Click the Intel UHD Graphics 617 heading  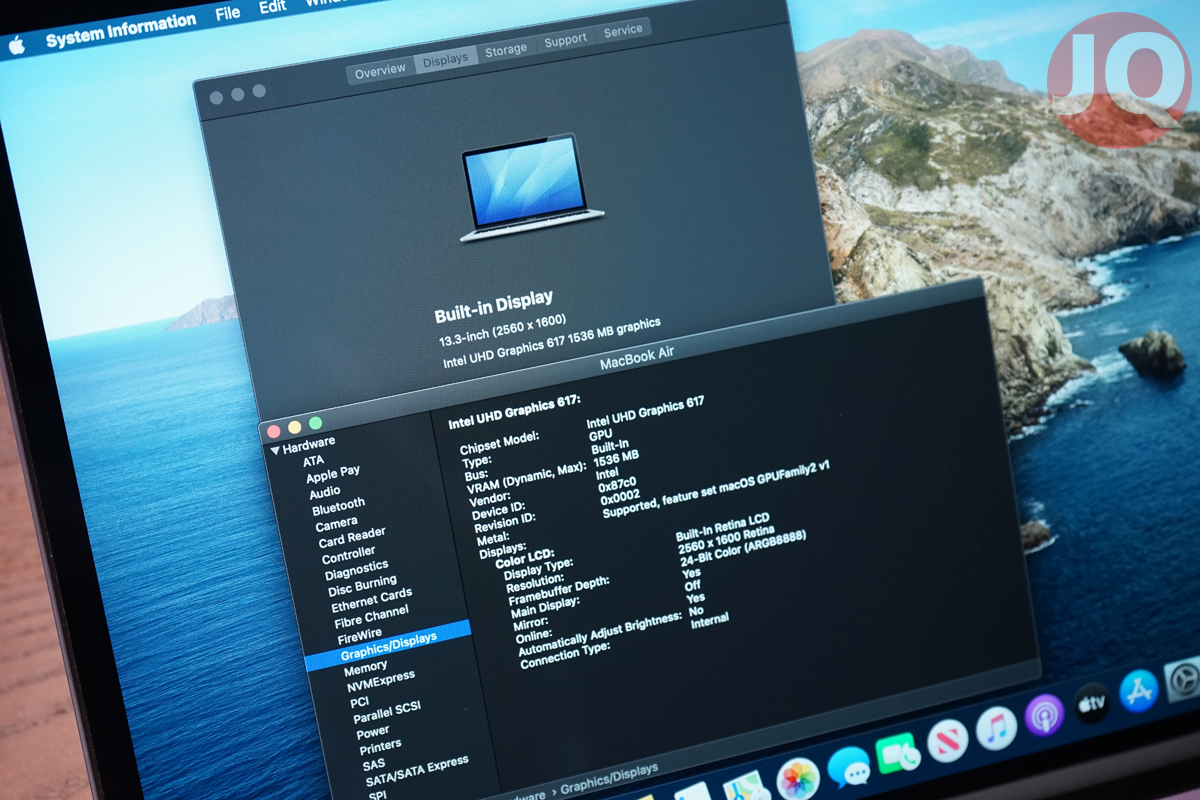coord(514,410)
